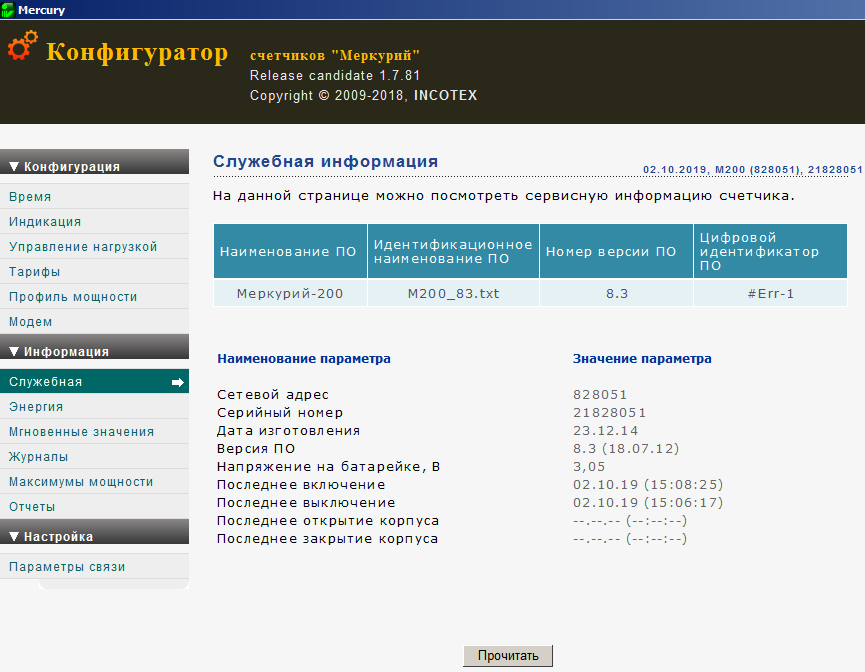Click Последнее открытие корпуса label
This screenshot has height=672, width=865.
328,521
